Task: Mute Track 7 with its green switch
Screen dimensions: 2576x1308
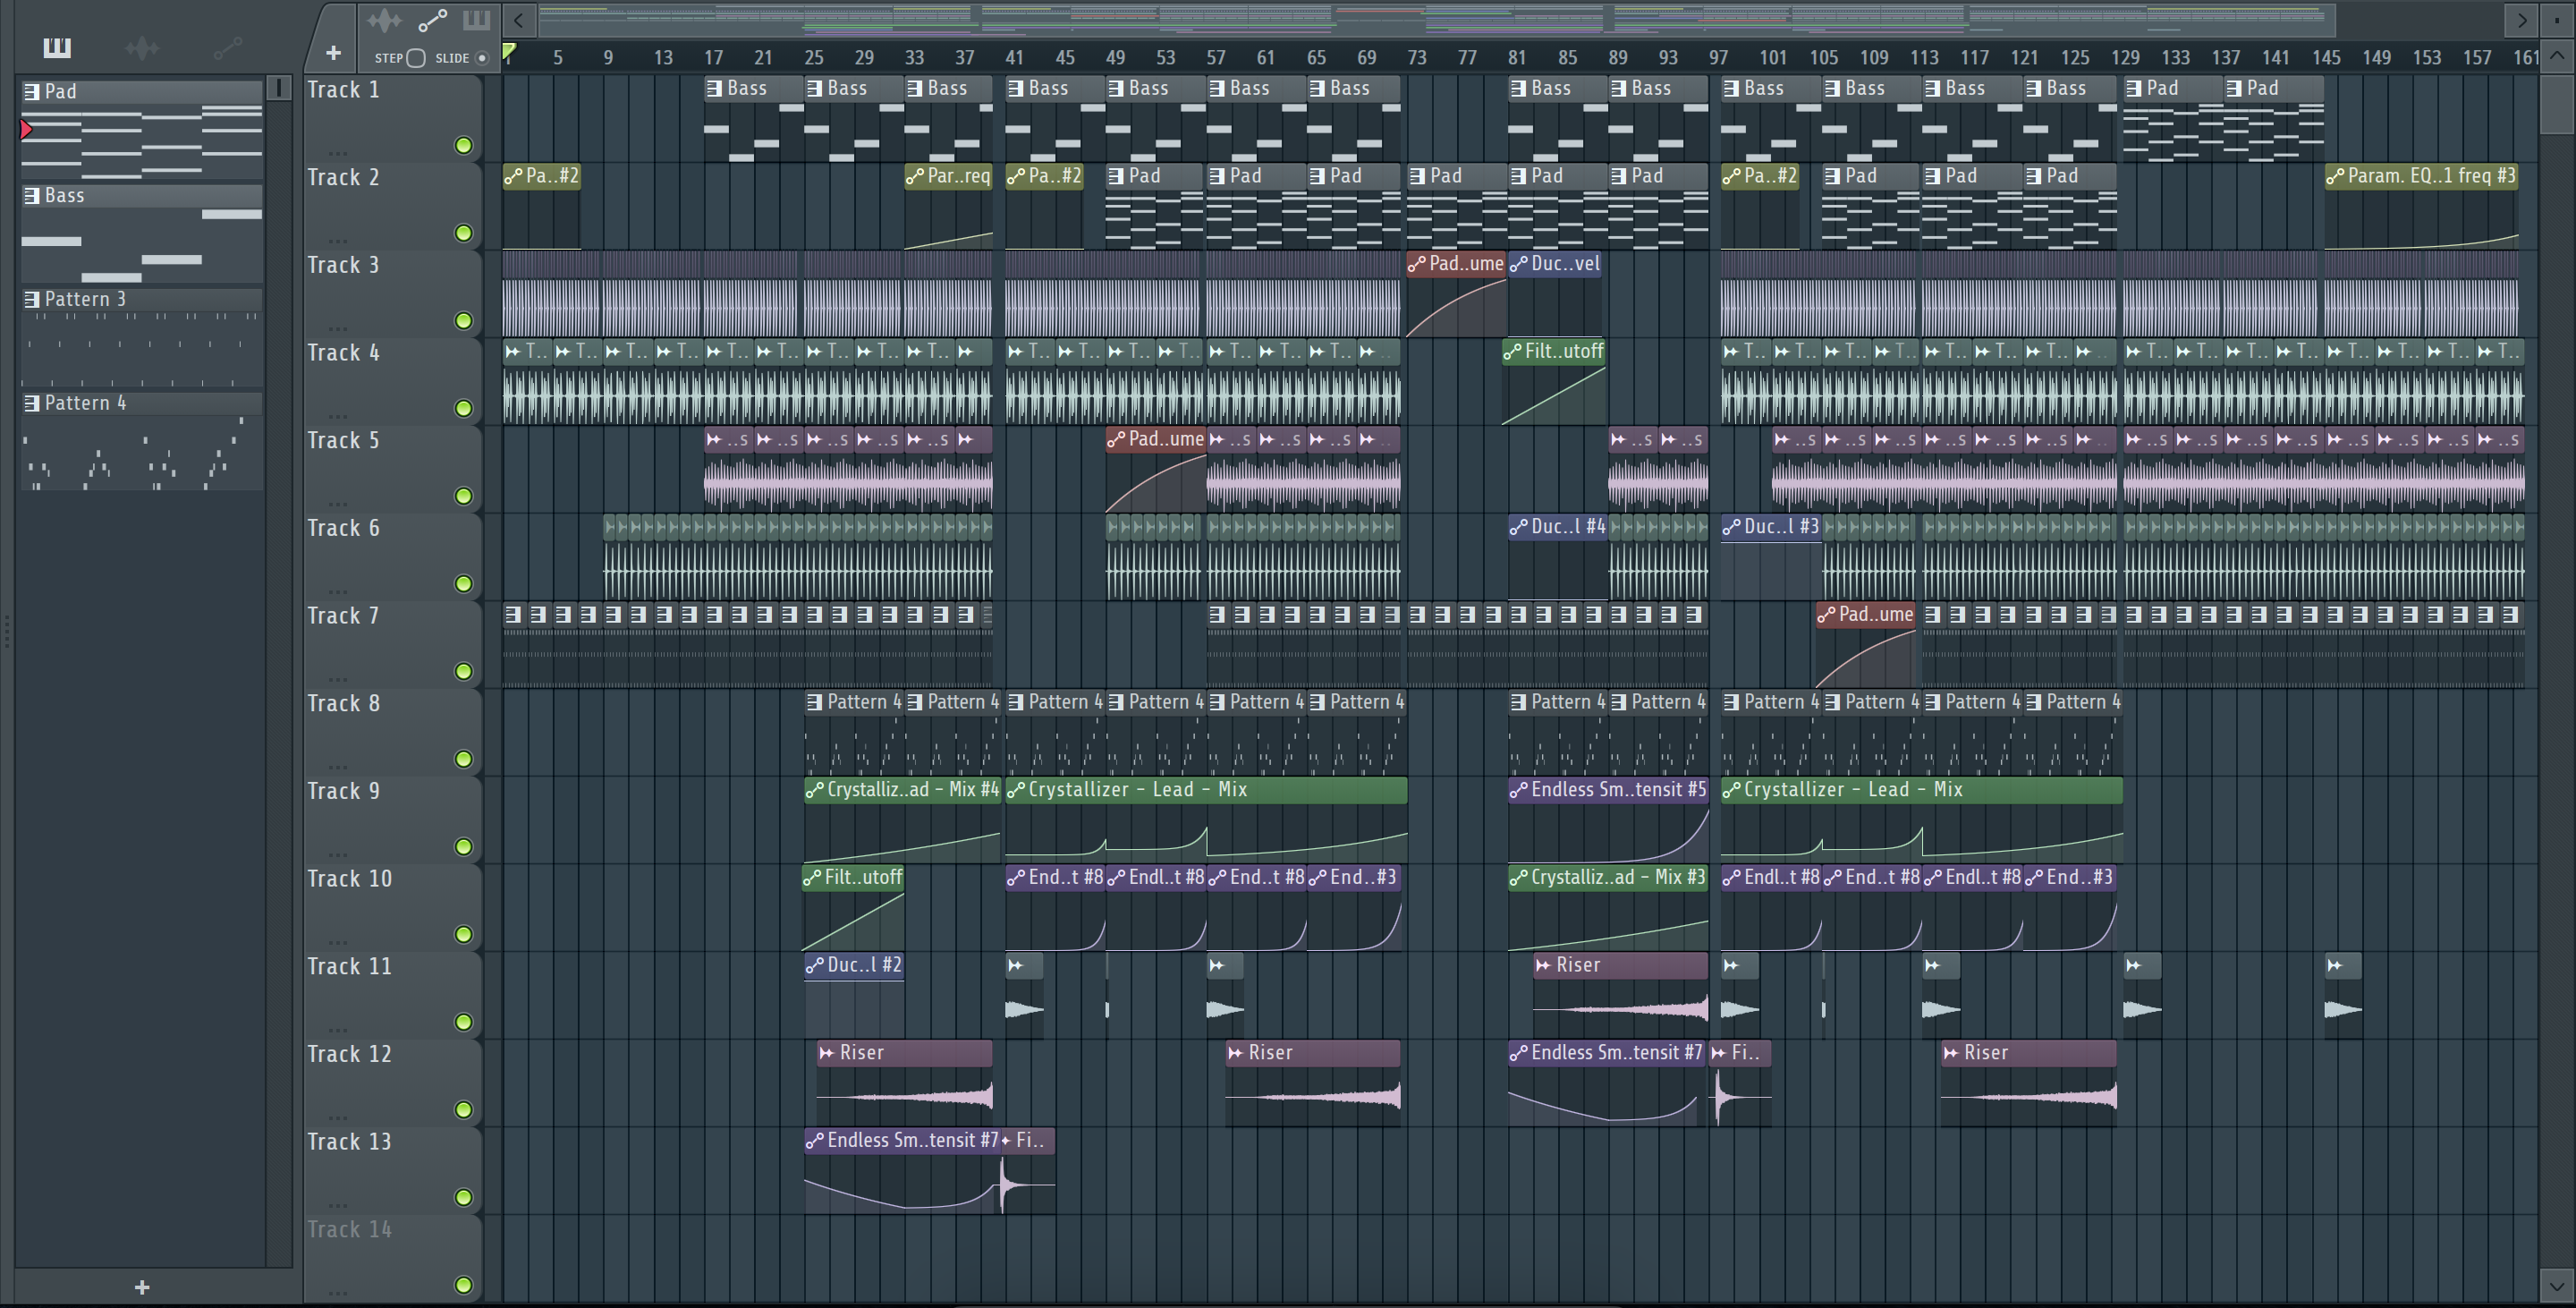Action: coord(463,672)
